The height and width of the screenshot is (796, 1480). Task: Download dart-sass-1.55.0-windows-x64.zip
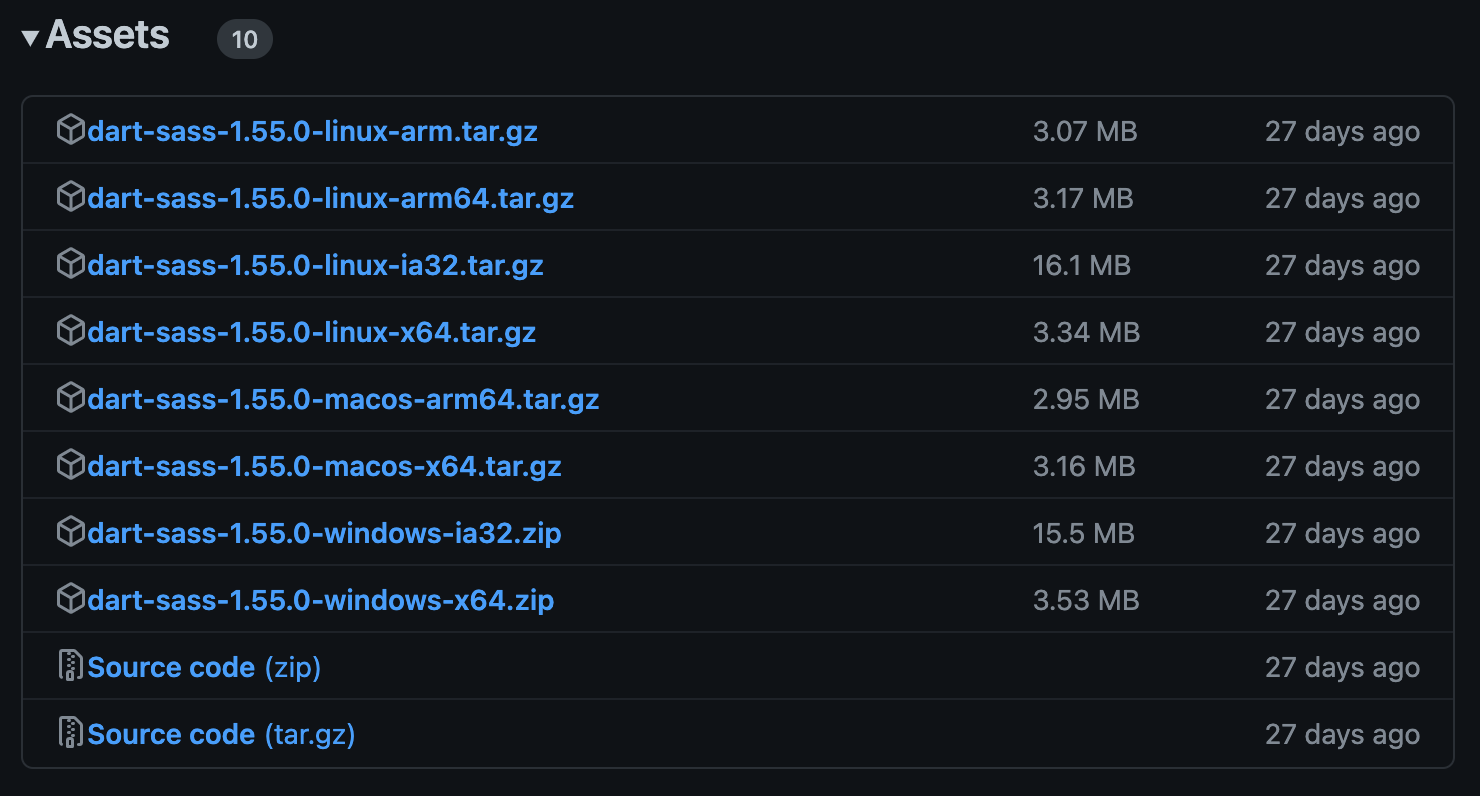(320, 599)
